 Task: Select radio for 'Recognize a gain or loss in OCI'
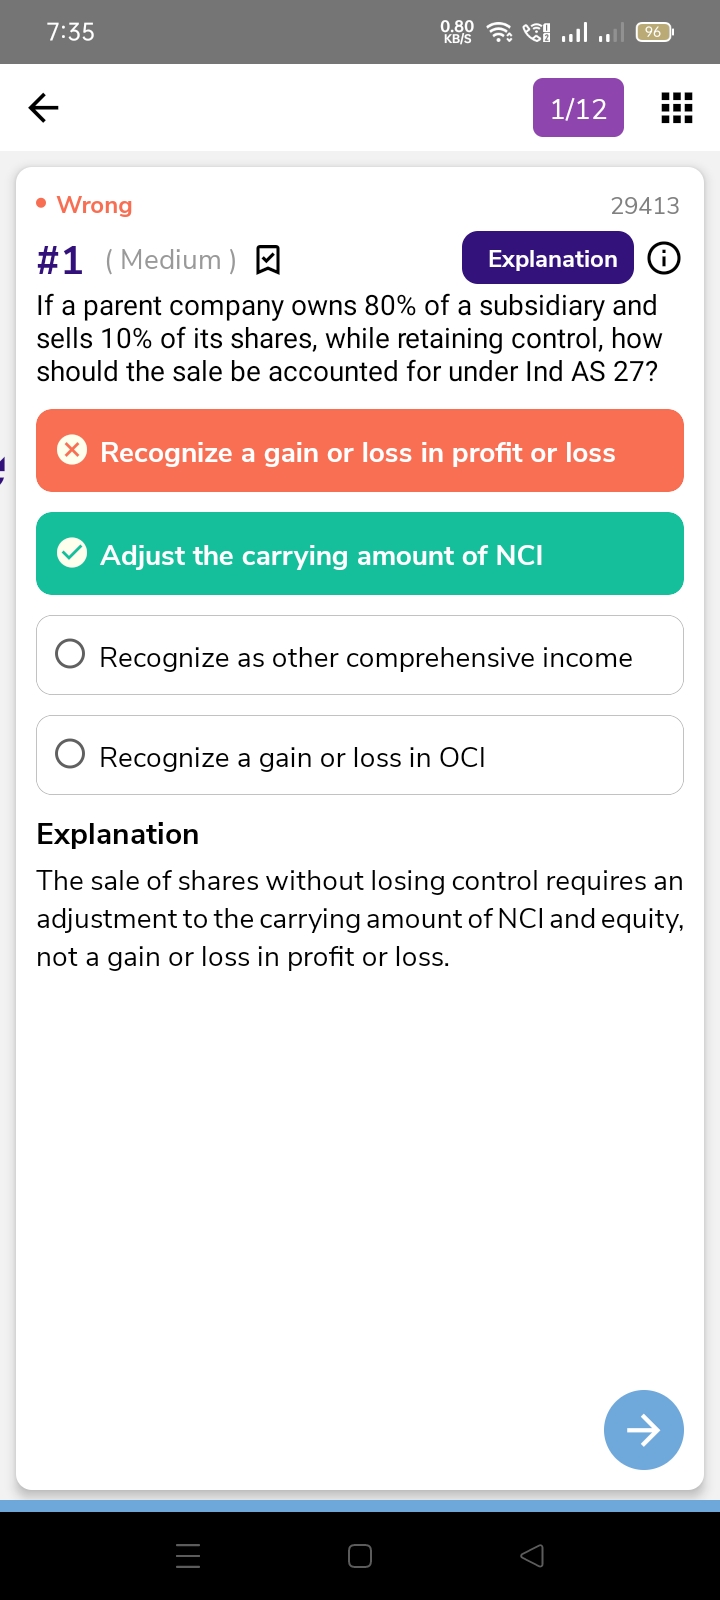70,755
